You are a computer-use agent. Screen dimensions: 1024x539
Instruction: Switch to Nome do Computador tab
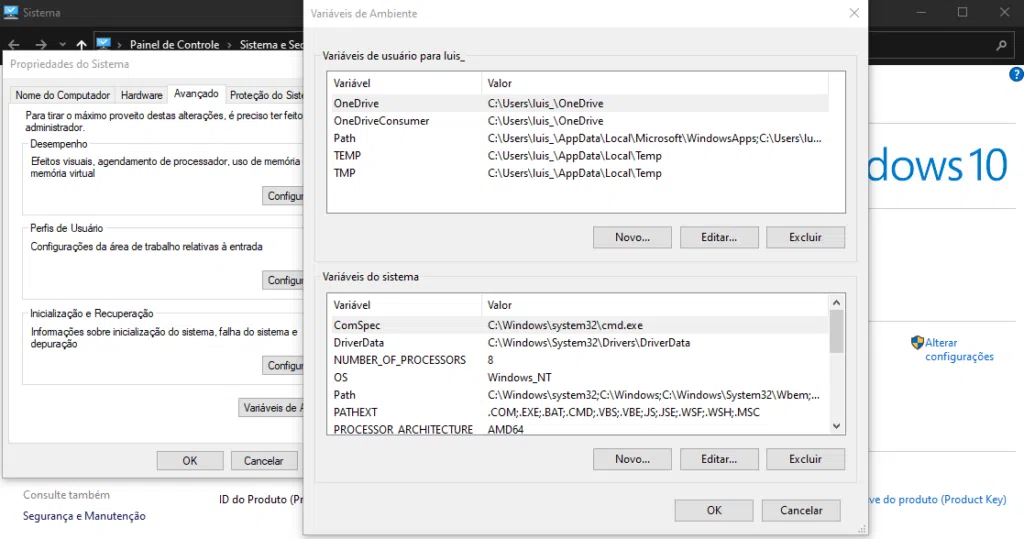point(63,95)
